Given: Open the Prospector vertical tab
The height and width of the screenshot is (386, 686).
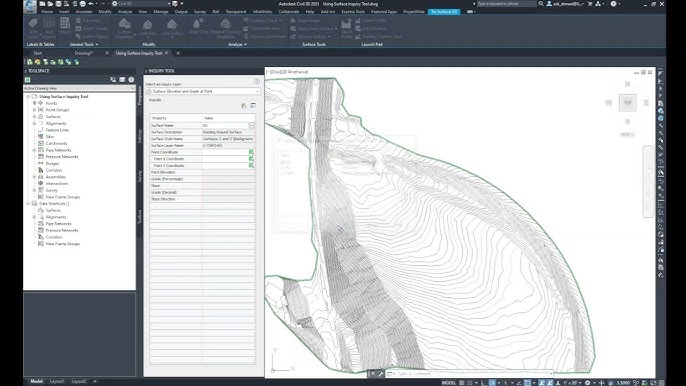Looking at the screenshot, I should [x=140, y=95].
